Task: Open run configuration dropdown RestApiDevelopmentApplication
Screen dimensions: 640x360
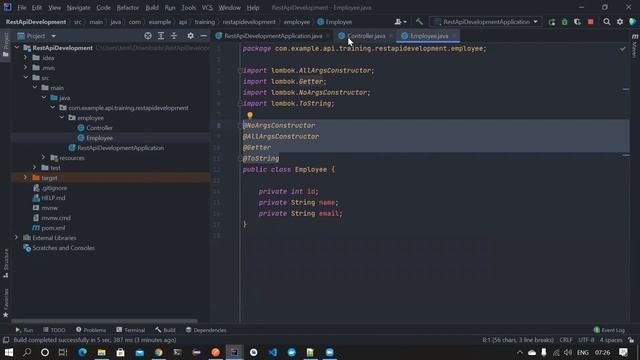Action: (x=487, y=22)
